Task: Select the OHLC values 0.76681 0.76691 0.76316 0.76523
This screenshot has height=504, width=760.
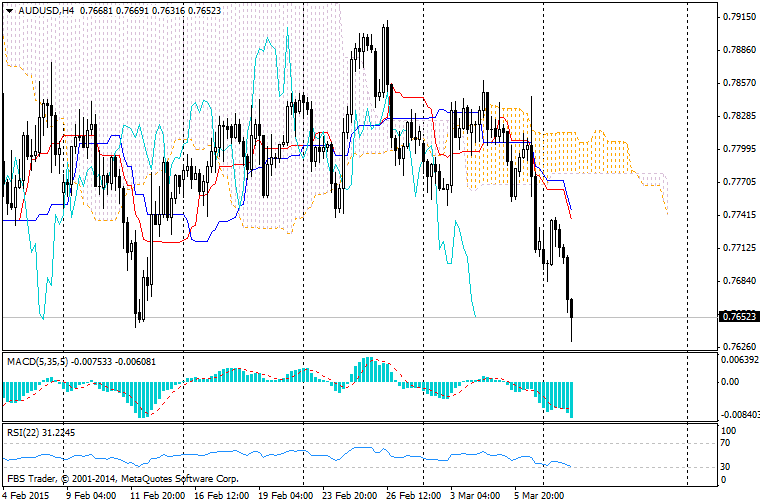Action: pos(150,10)
